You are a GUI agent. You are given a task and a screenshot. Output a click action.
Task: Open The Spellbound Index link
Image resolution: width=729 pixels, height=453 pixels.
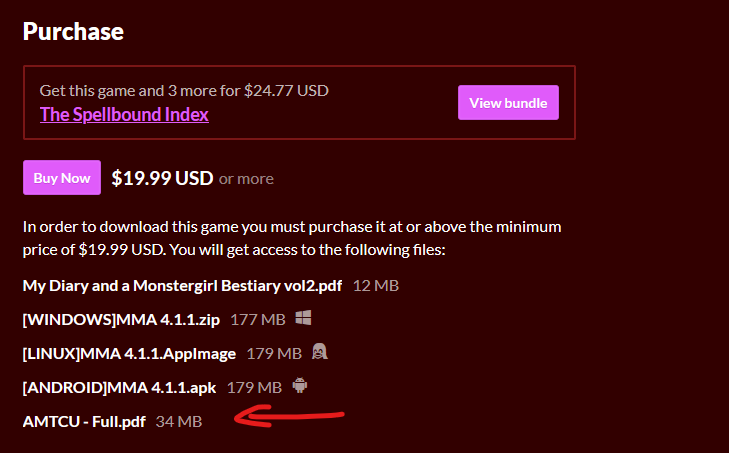124,114
